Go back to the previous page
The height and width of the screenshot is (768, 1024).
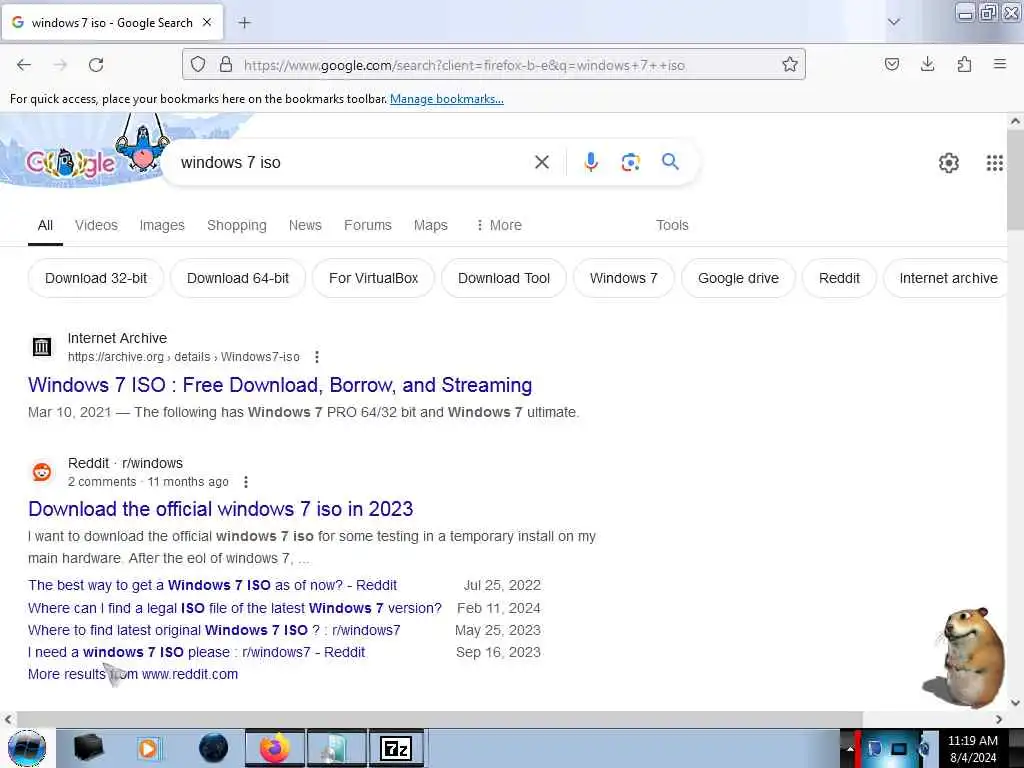[24, 65]
